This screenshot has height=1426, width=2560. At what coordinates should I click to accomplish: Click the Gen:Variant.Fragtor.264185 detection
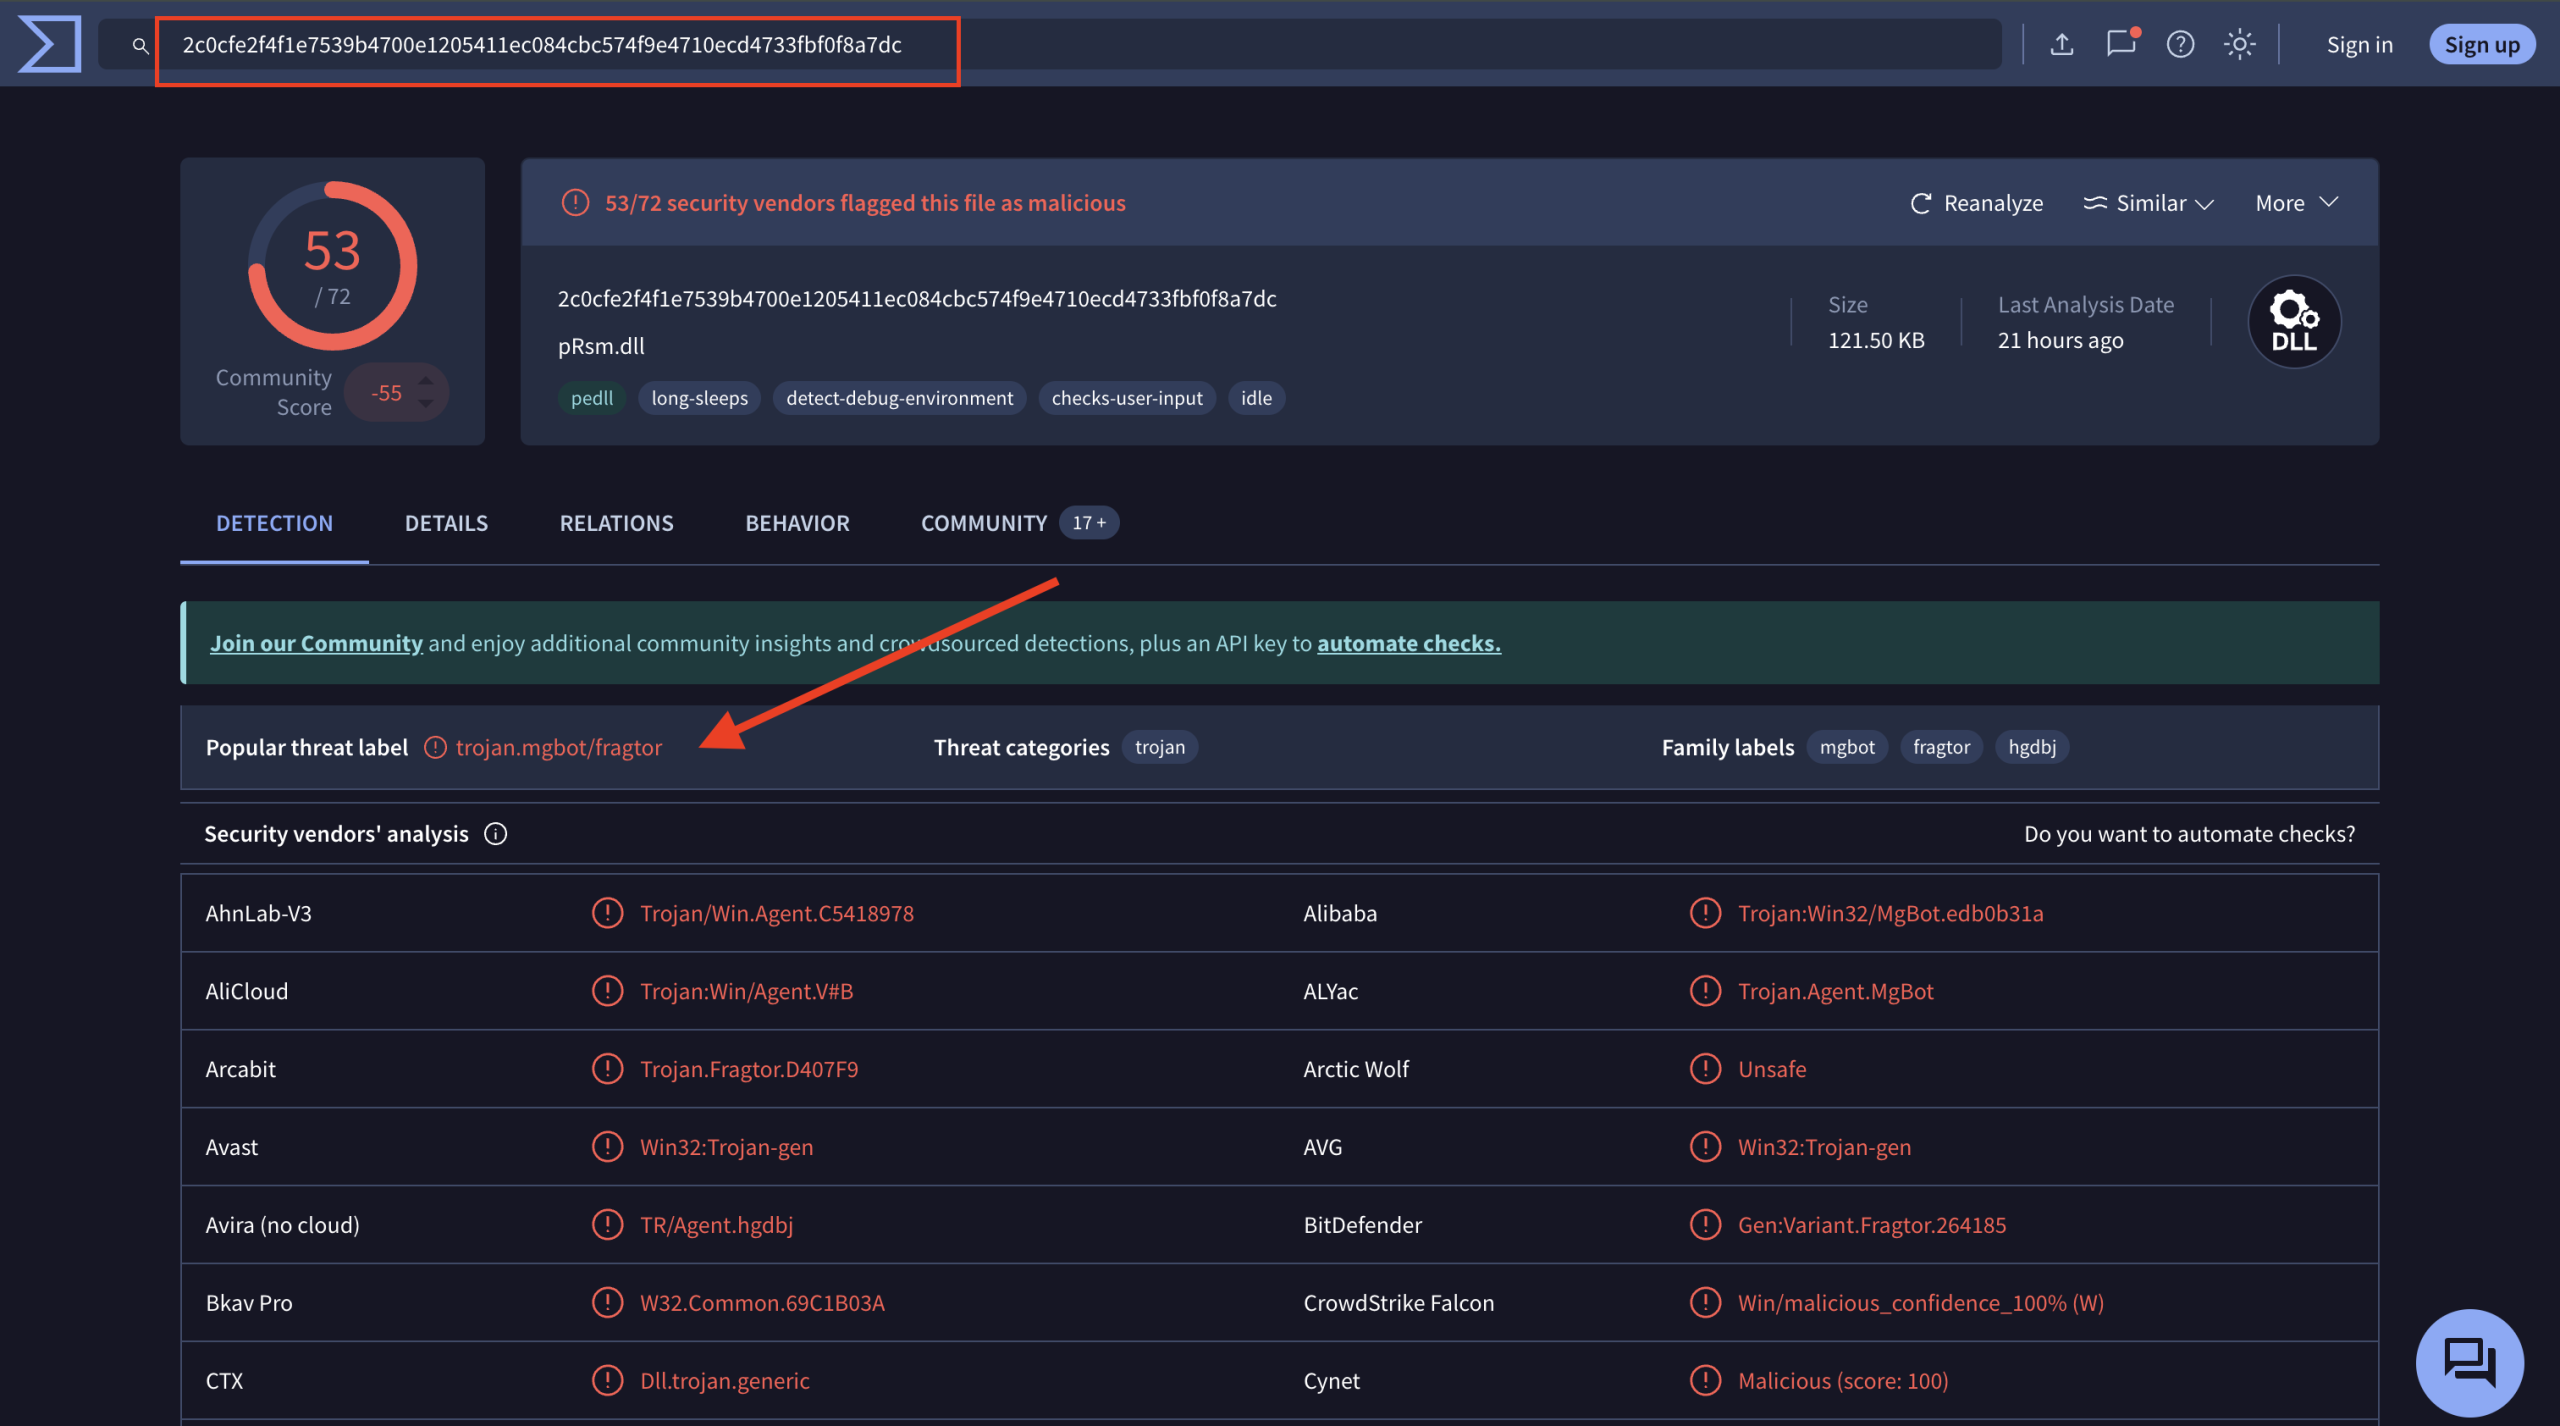click(x=1872, y=1225)
